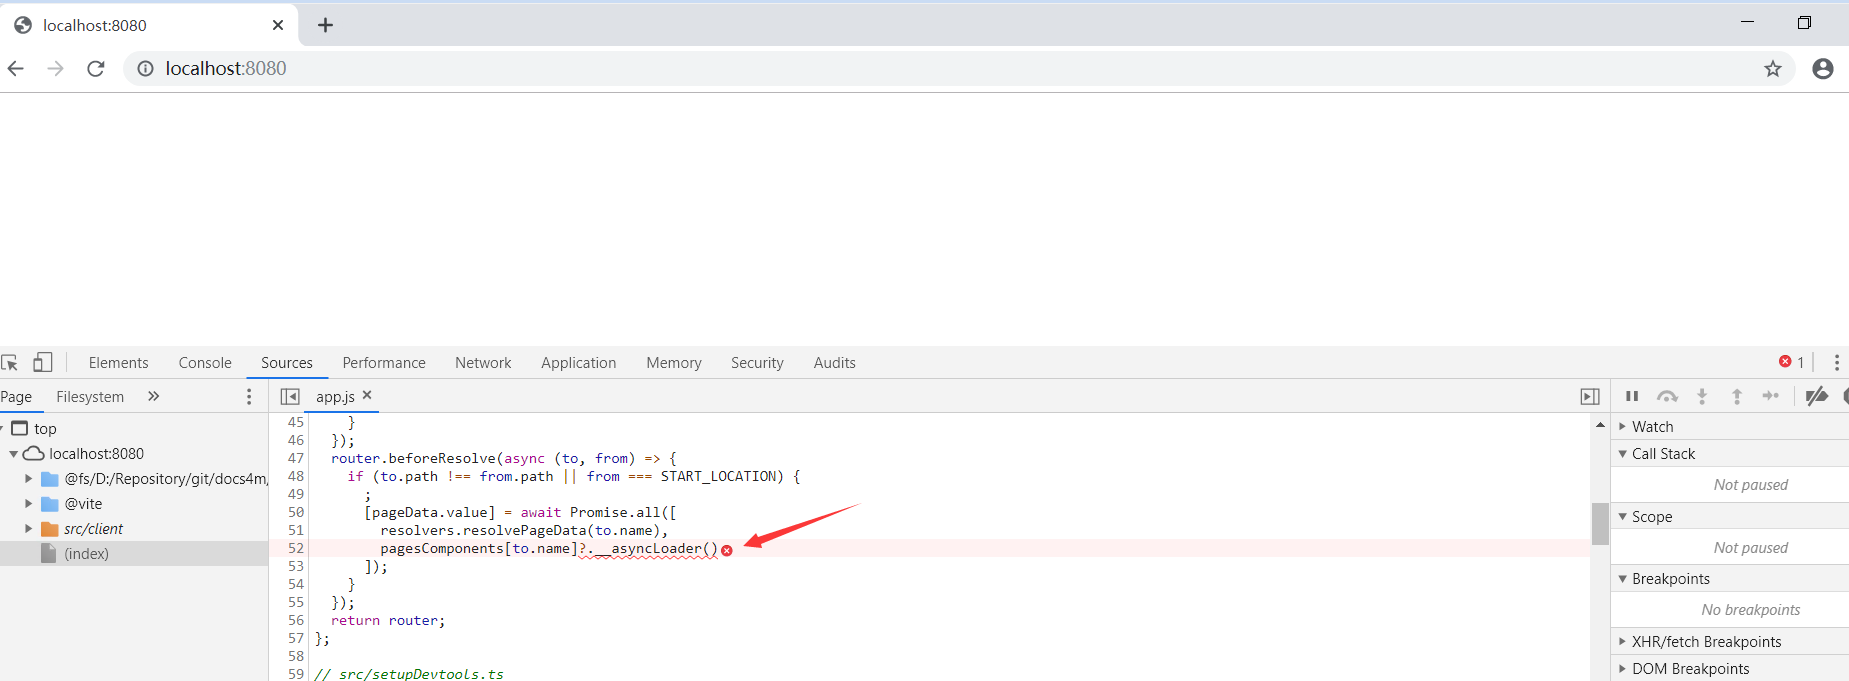Open the Performance tab
This screenshot has width=1849, height=681.
click(x=384, y=363)
